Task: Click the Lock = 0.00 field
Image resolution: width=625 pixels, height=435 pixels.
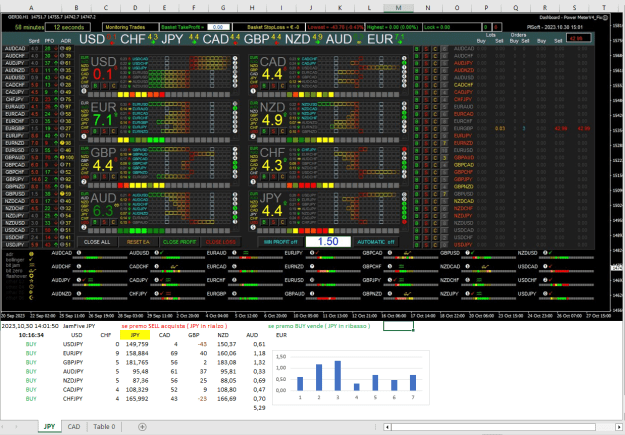Action: (x=452, y=27)
